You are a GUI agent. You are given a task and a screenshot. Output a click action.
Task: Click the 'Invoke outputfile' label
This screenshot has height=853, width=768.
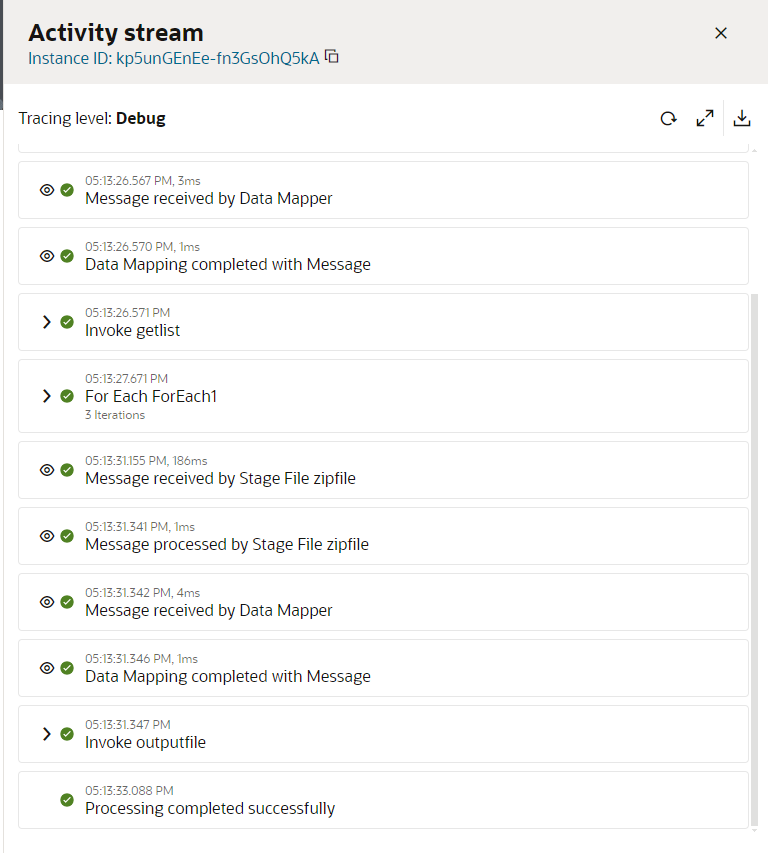pos(145,742)
